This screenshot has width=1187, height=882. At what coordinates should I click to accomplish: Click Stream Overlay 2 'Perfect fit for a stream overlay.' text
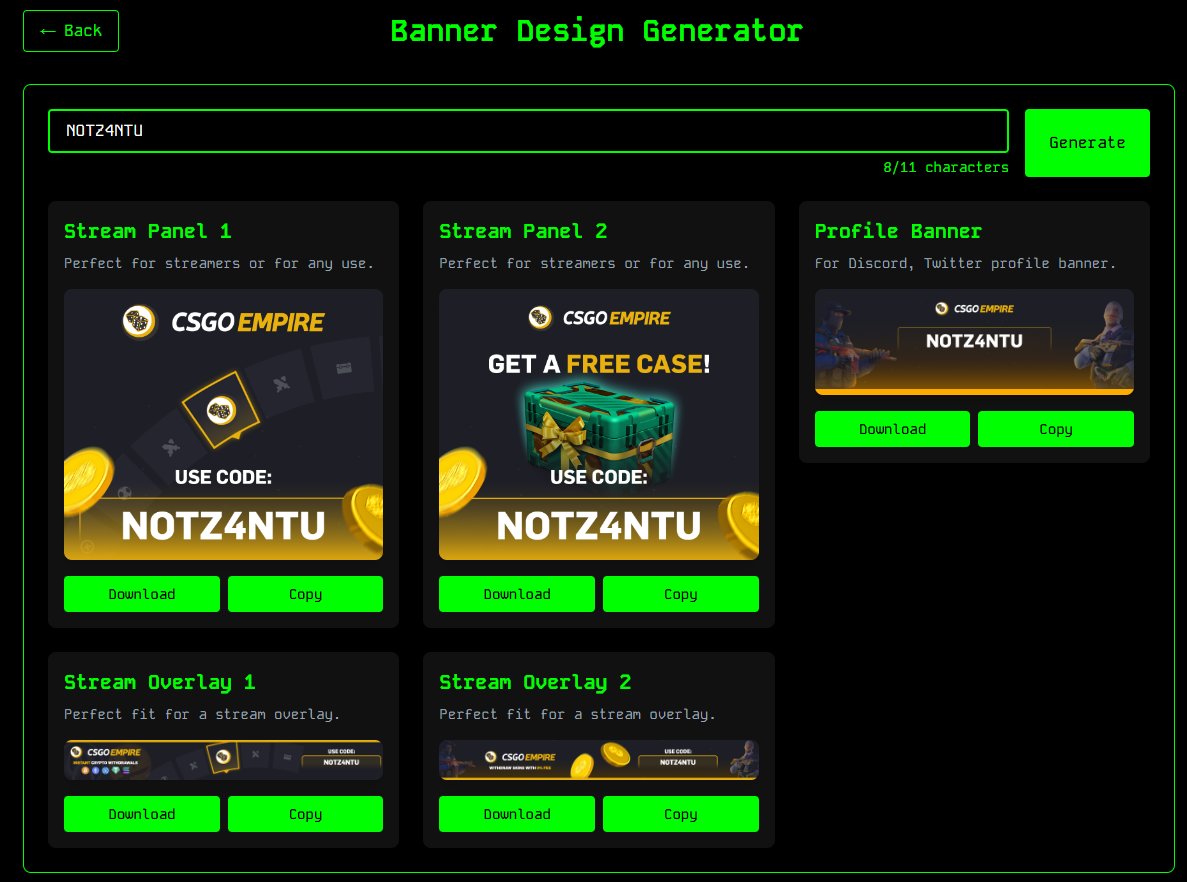(578, 714)
